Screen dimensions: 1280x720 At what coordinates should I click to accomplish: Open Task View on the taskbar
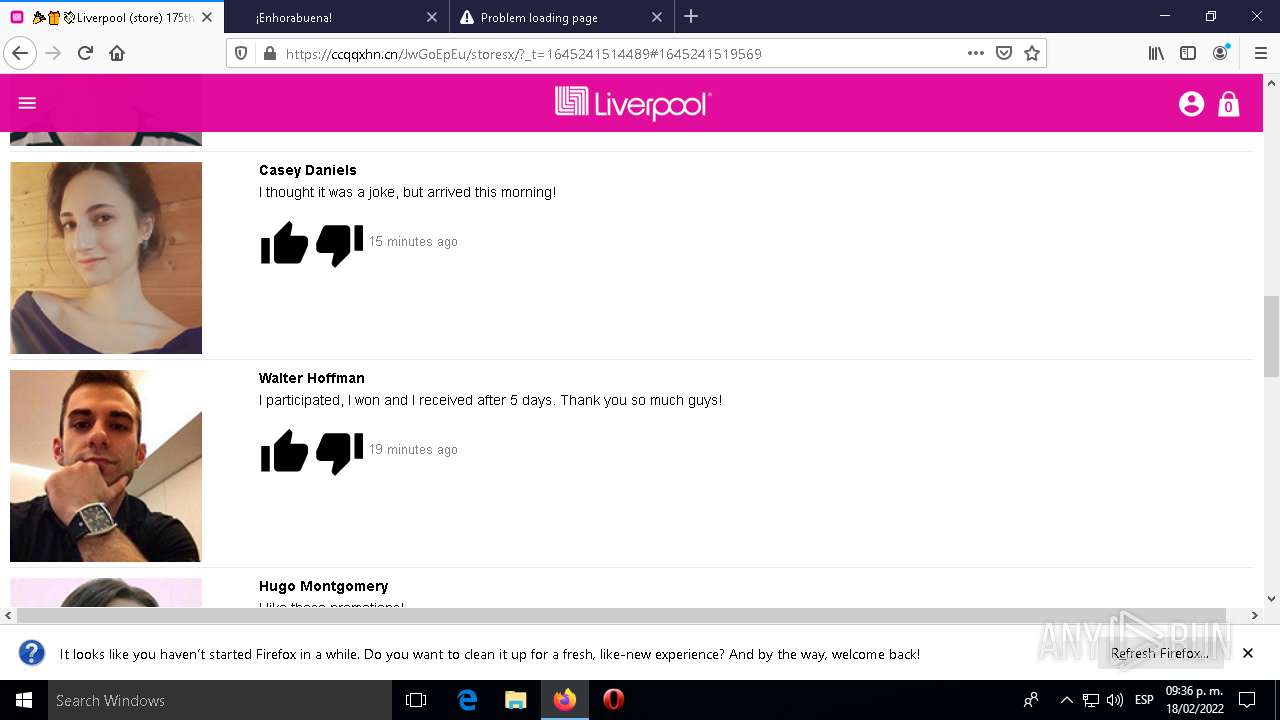pos(416,700)
